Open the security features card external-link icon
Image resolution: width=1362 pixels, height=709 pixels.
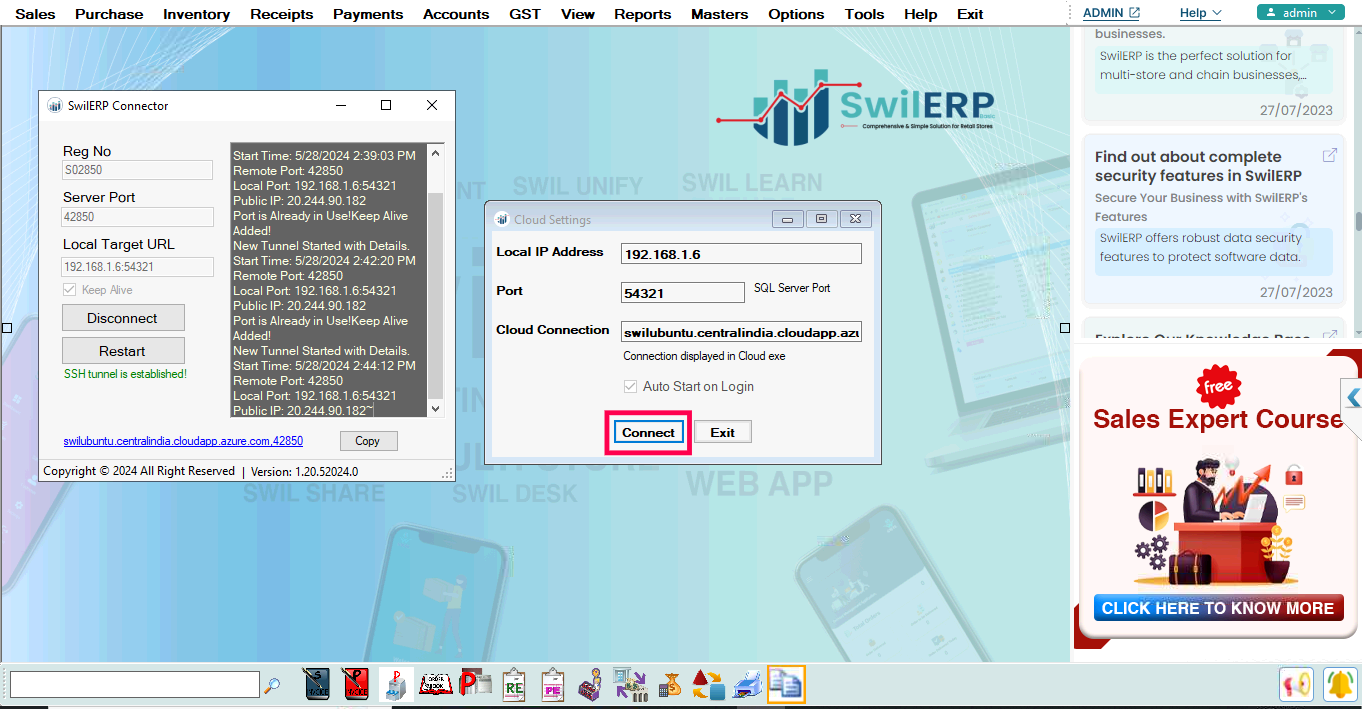(x=1330, y=155)
